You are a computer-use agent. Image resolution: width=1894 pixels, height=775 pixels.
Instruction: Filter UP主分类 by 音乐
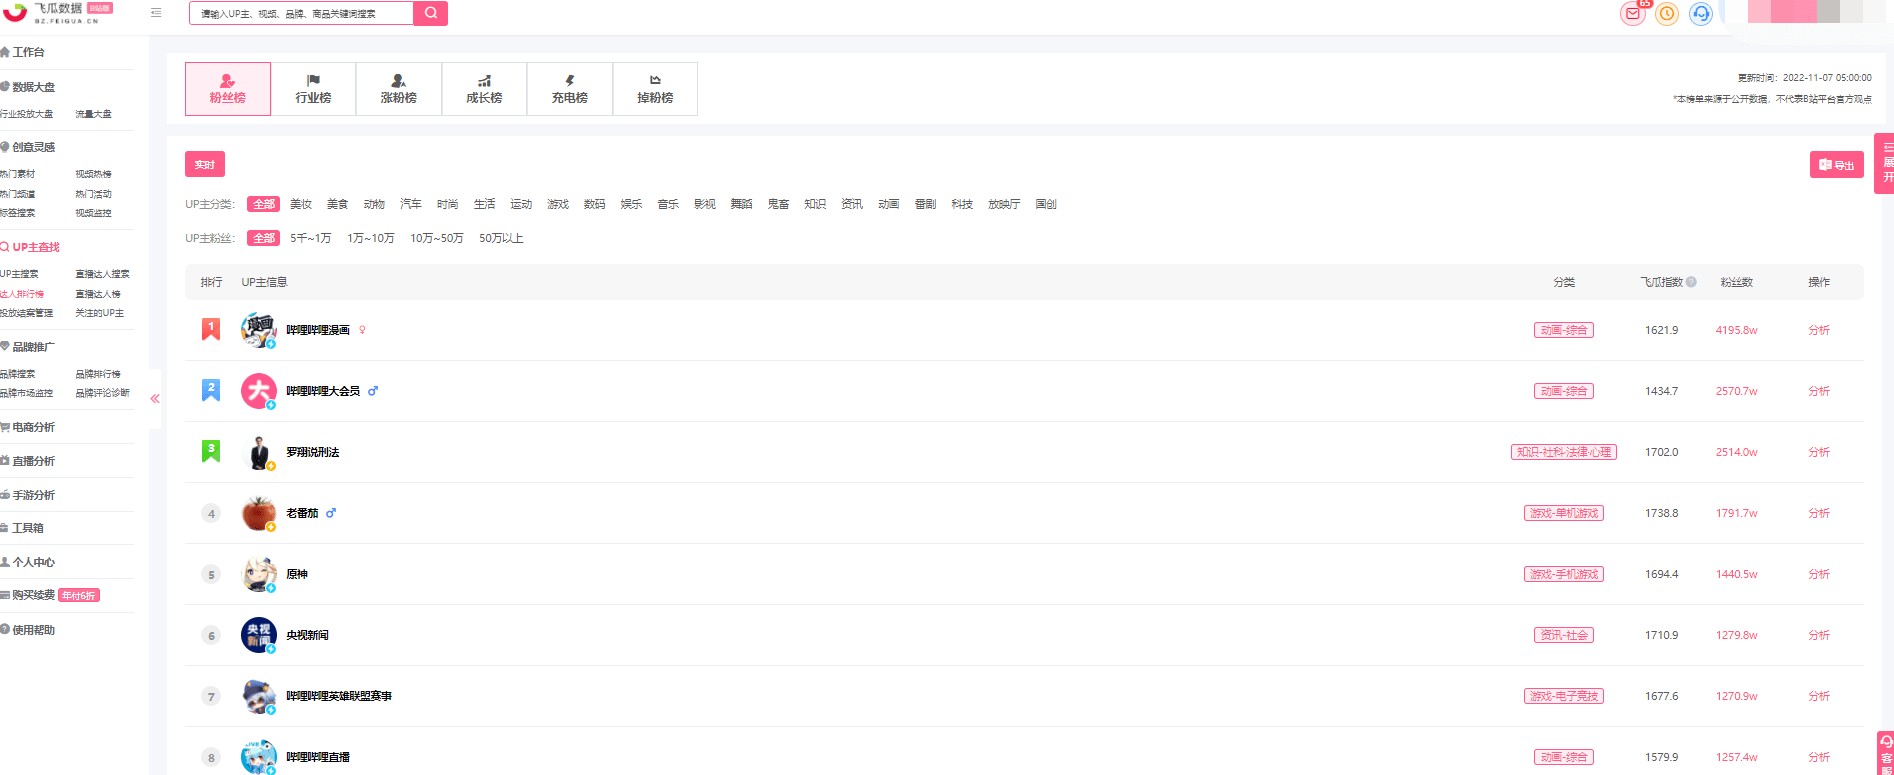668,204
